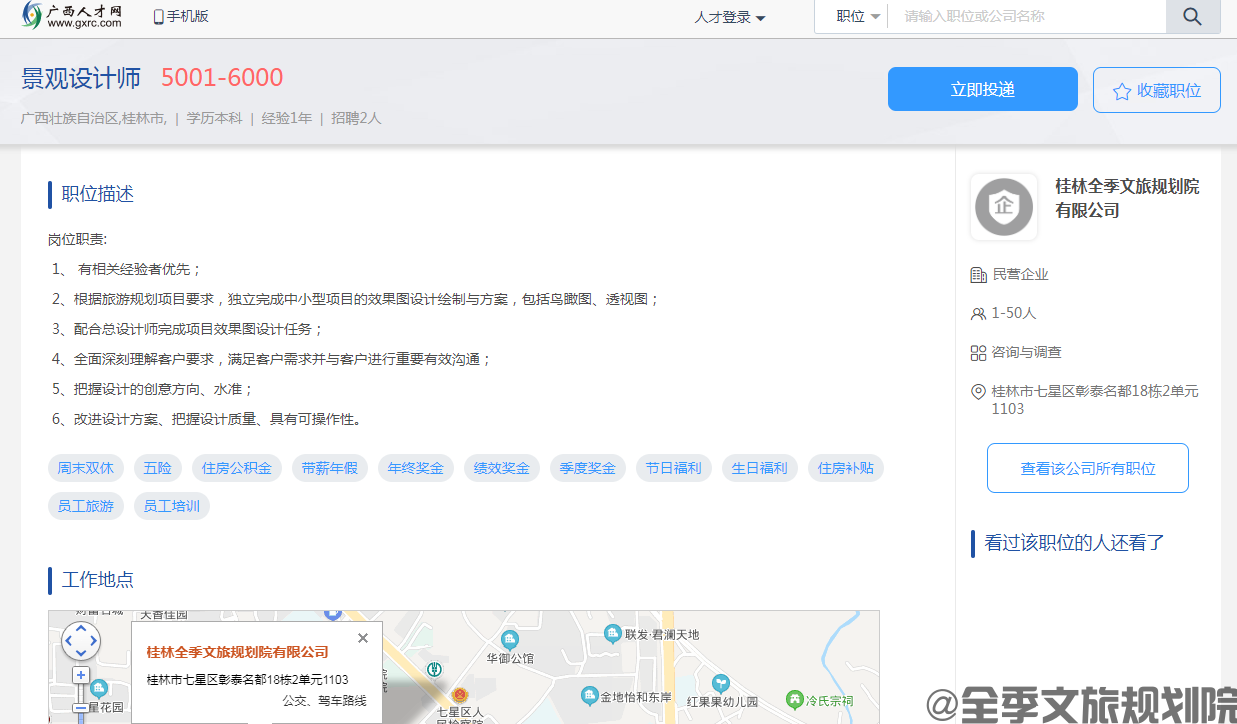Click the company shield logo thumbnail

click(x=1004, y=207)
